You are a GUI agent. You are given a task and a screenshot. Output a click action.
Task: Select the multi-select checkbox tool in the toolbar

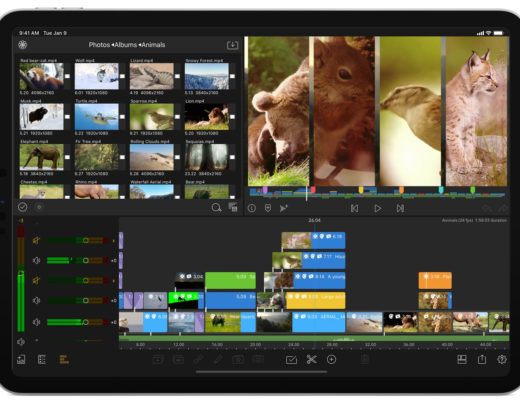pyautogui.click(x=291, y=359)
